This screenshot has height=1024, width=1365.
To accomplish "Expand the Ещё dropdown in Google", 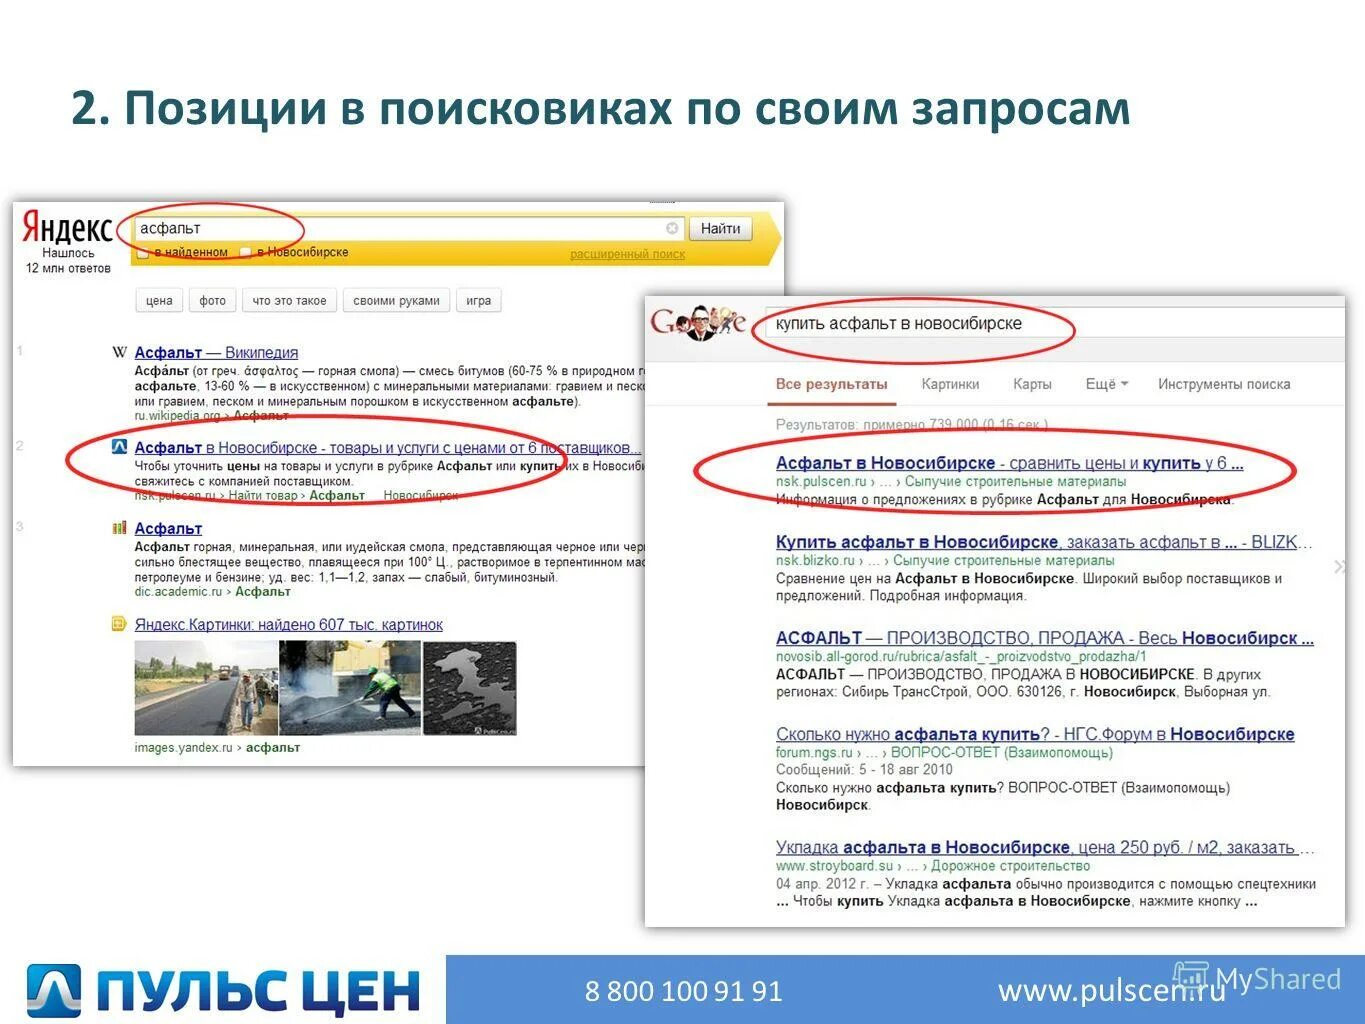I will point(1107,384).
